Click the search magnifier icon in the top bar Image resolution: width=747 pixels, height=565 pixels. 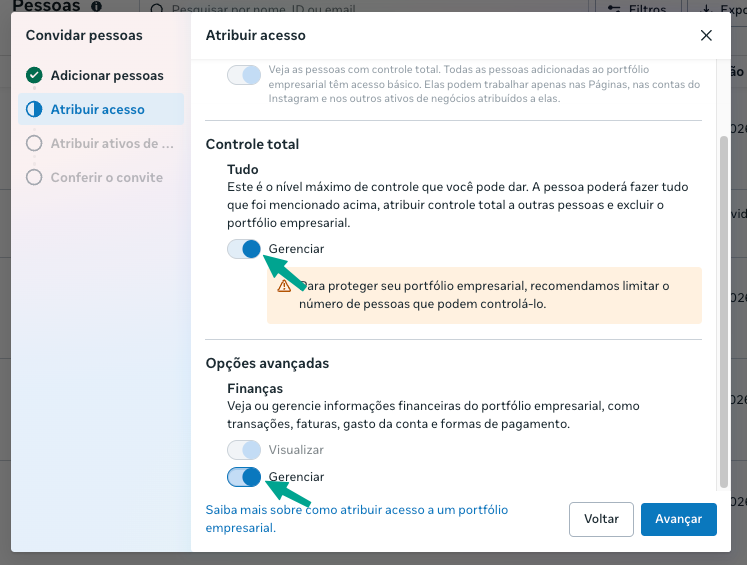(157, 9)
